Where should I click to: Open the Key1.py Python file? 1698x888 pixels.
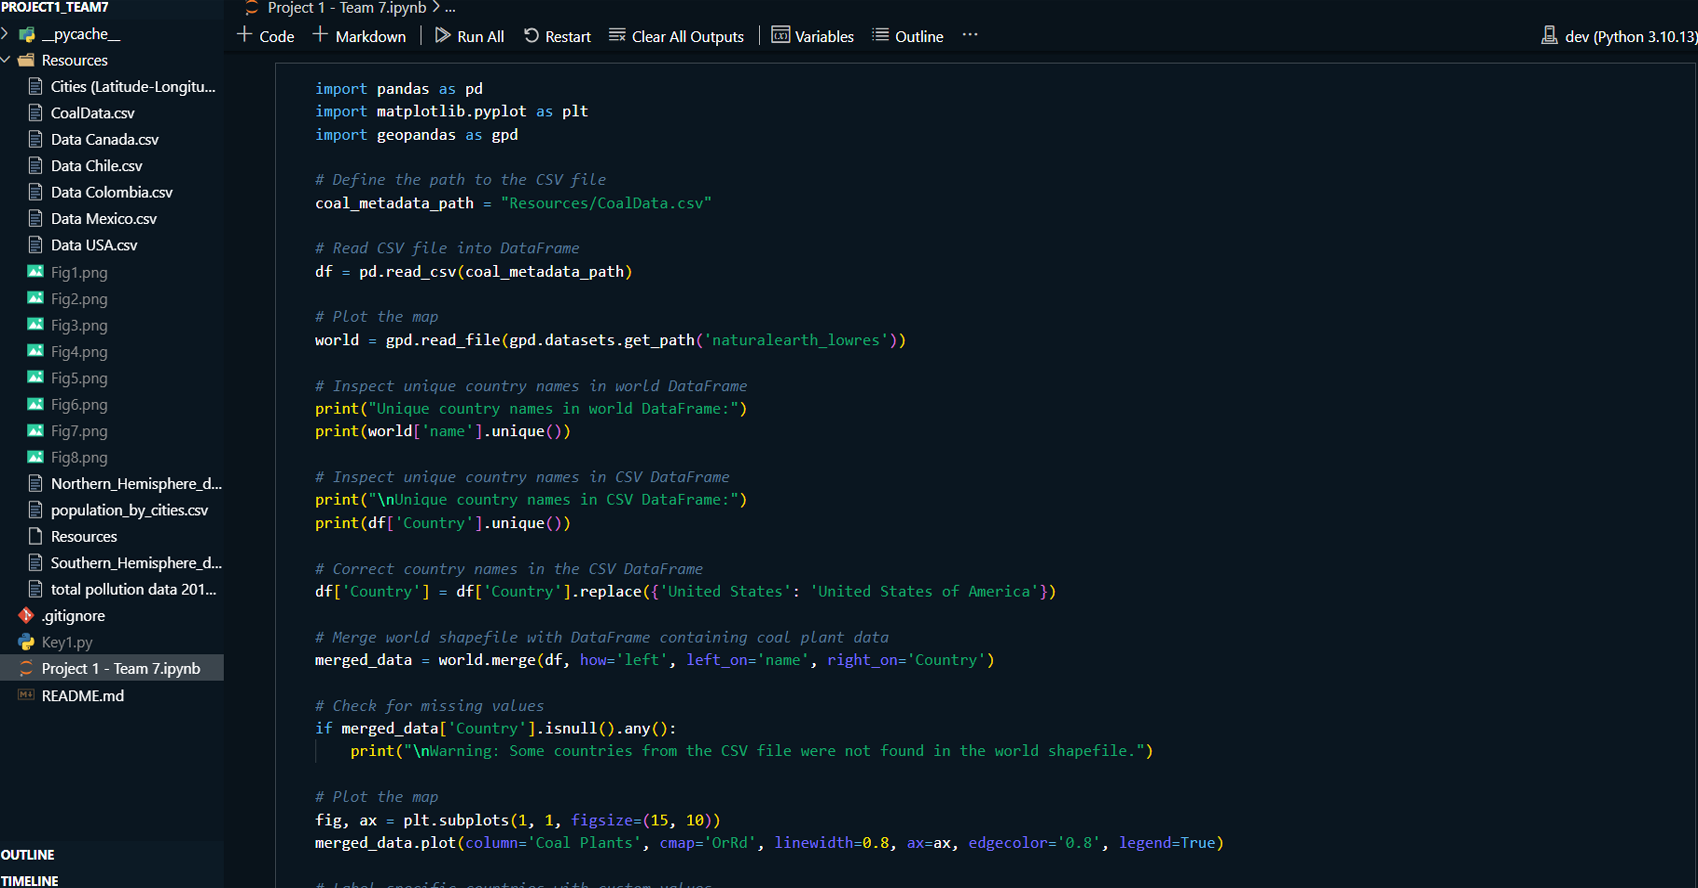tap(67, 642)
